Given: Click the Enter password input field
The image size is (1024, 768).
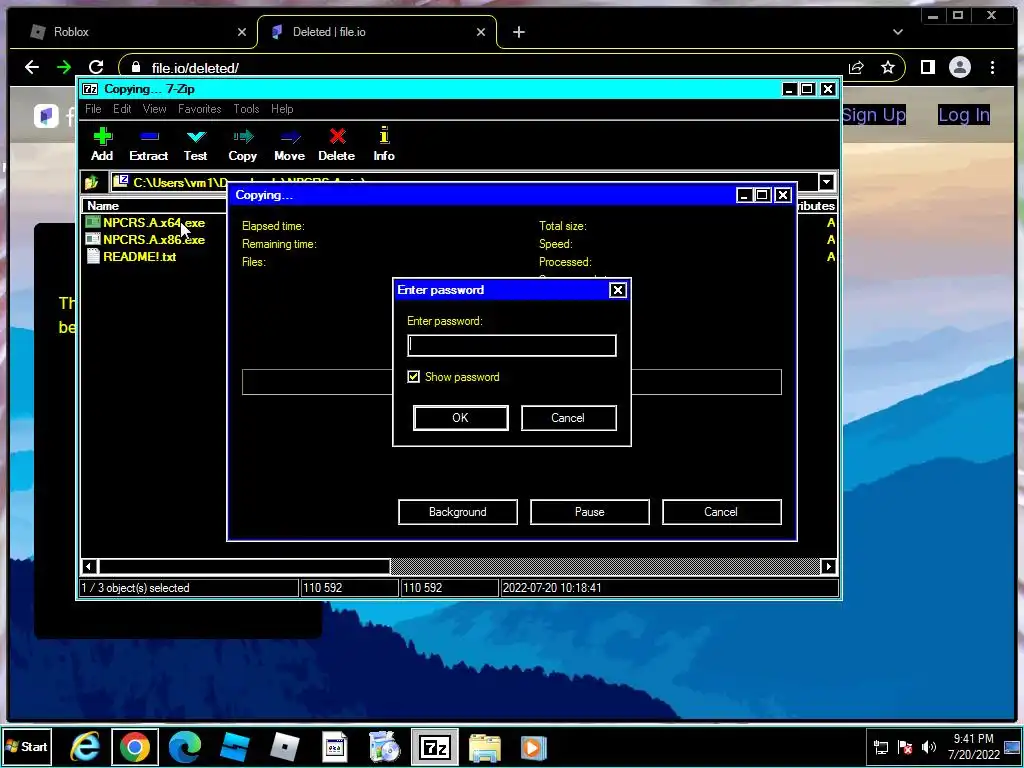Looking at the screenshot, I should [x=511, y=345].
